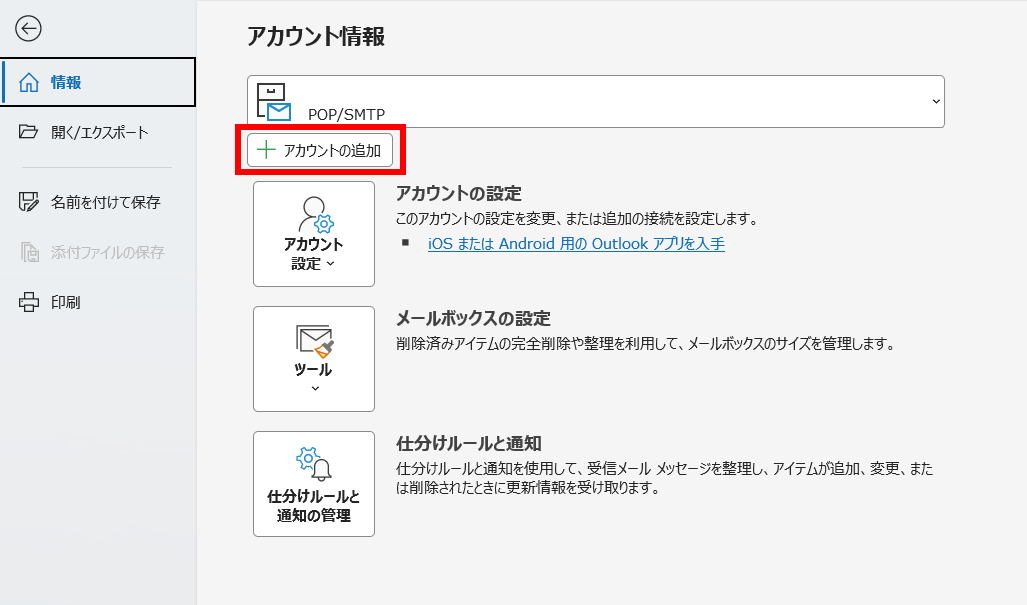Click the back arrow to exit account info
Screen dimensions: 1027x605
point(29,28)
